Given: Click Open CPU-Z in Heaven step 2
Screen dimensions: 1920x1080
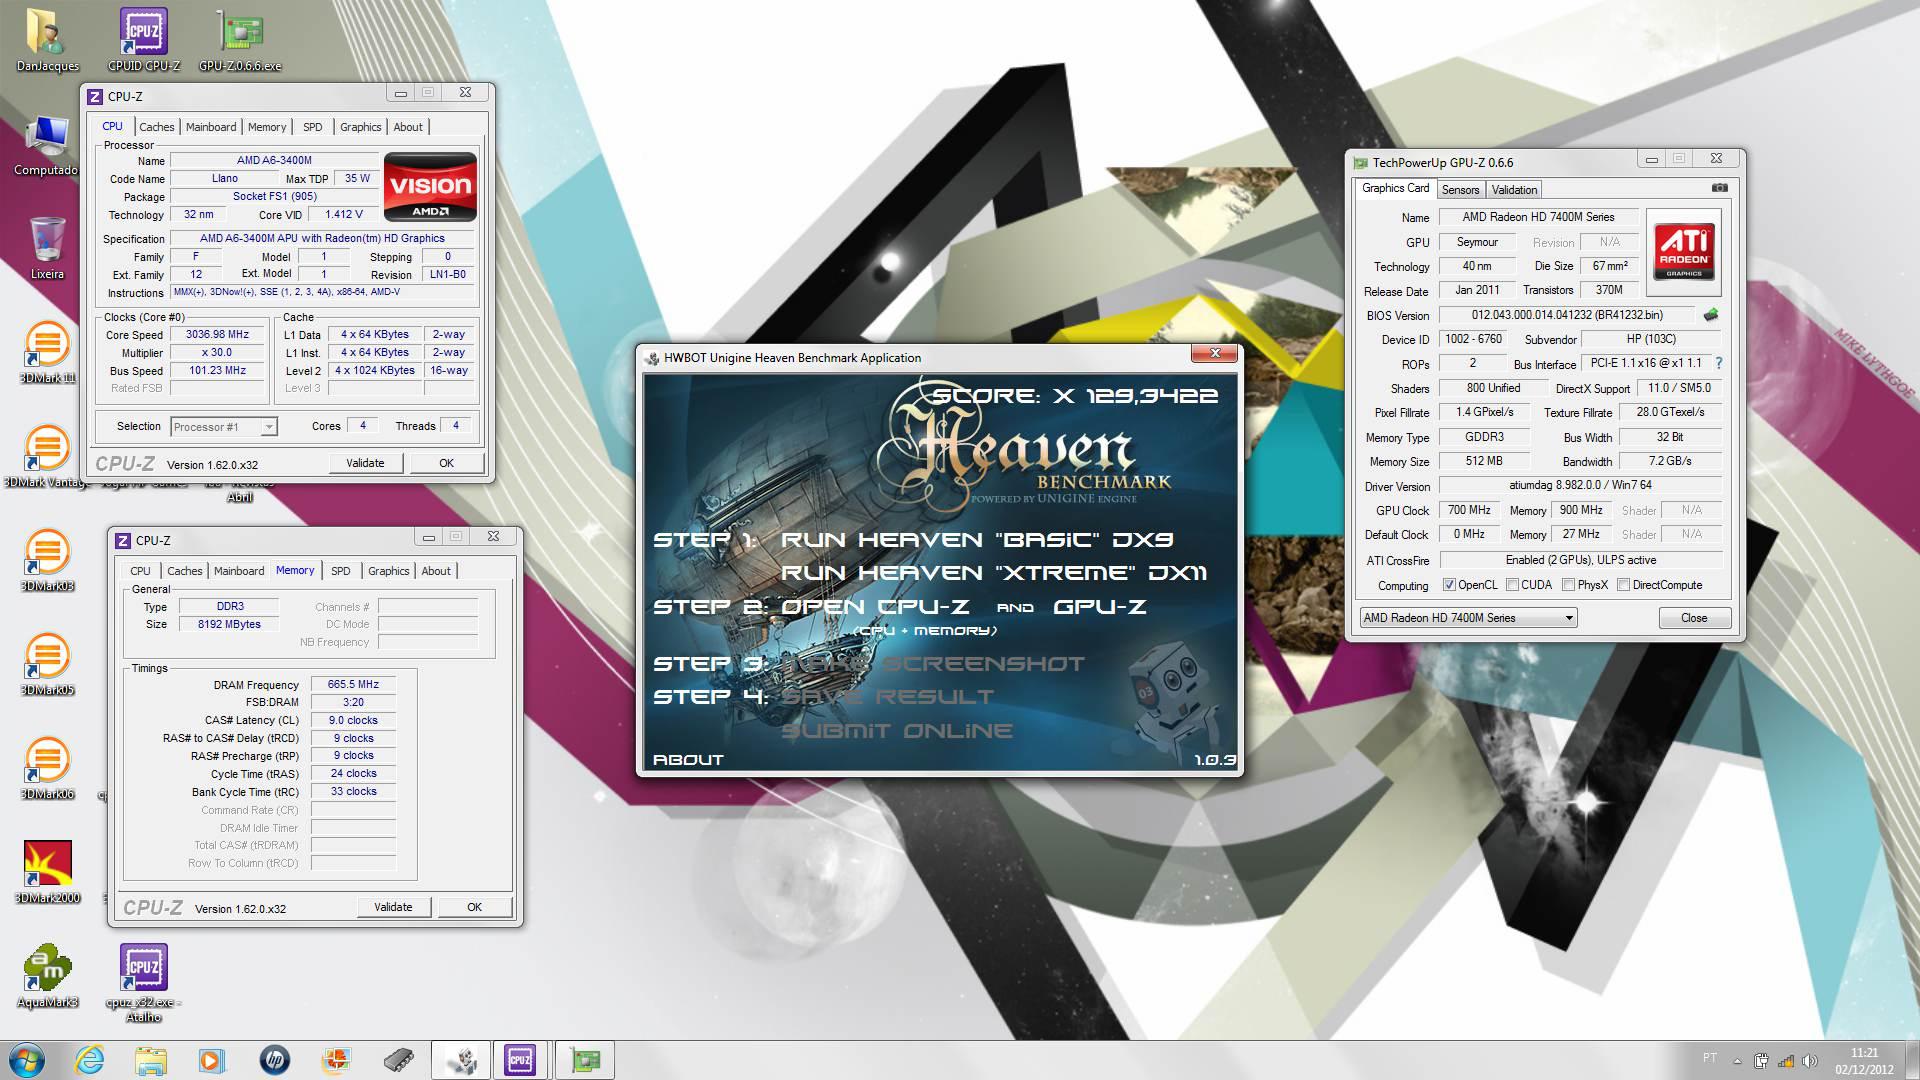Looking at the screenshot, I should (875, 607).
